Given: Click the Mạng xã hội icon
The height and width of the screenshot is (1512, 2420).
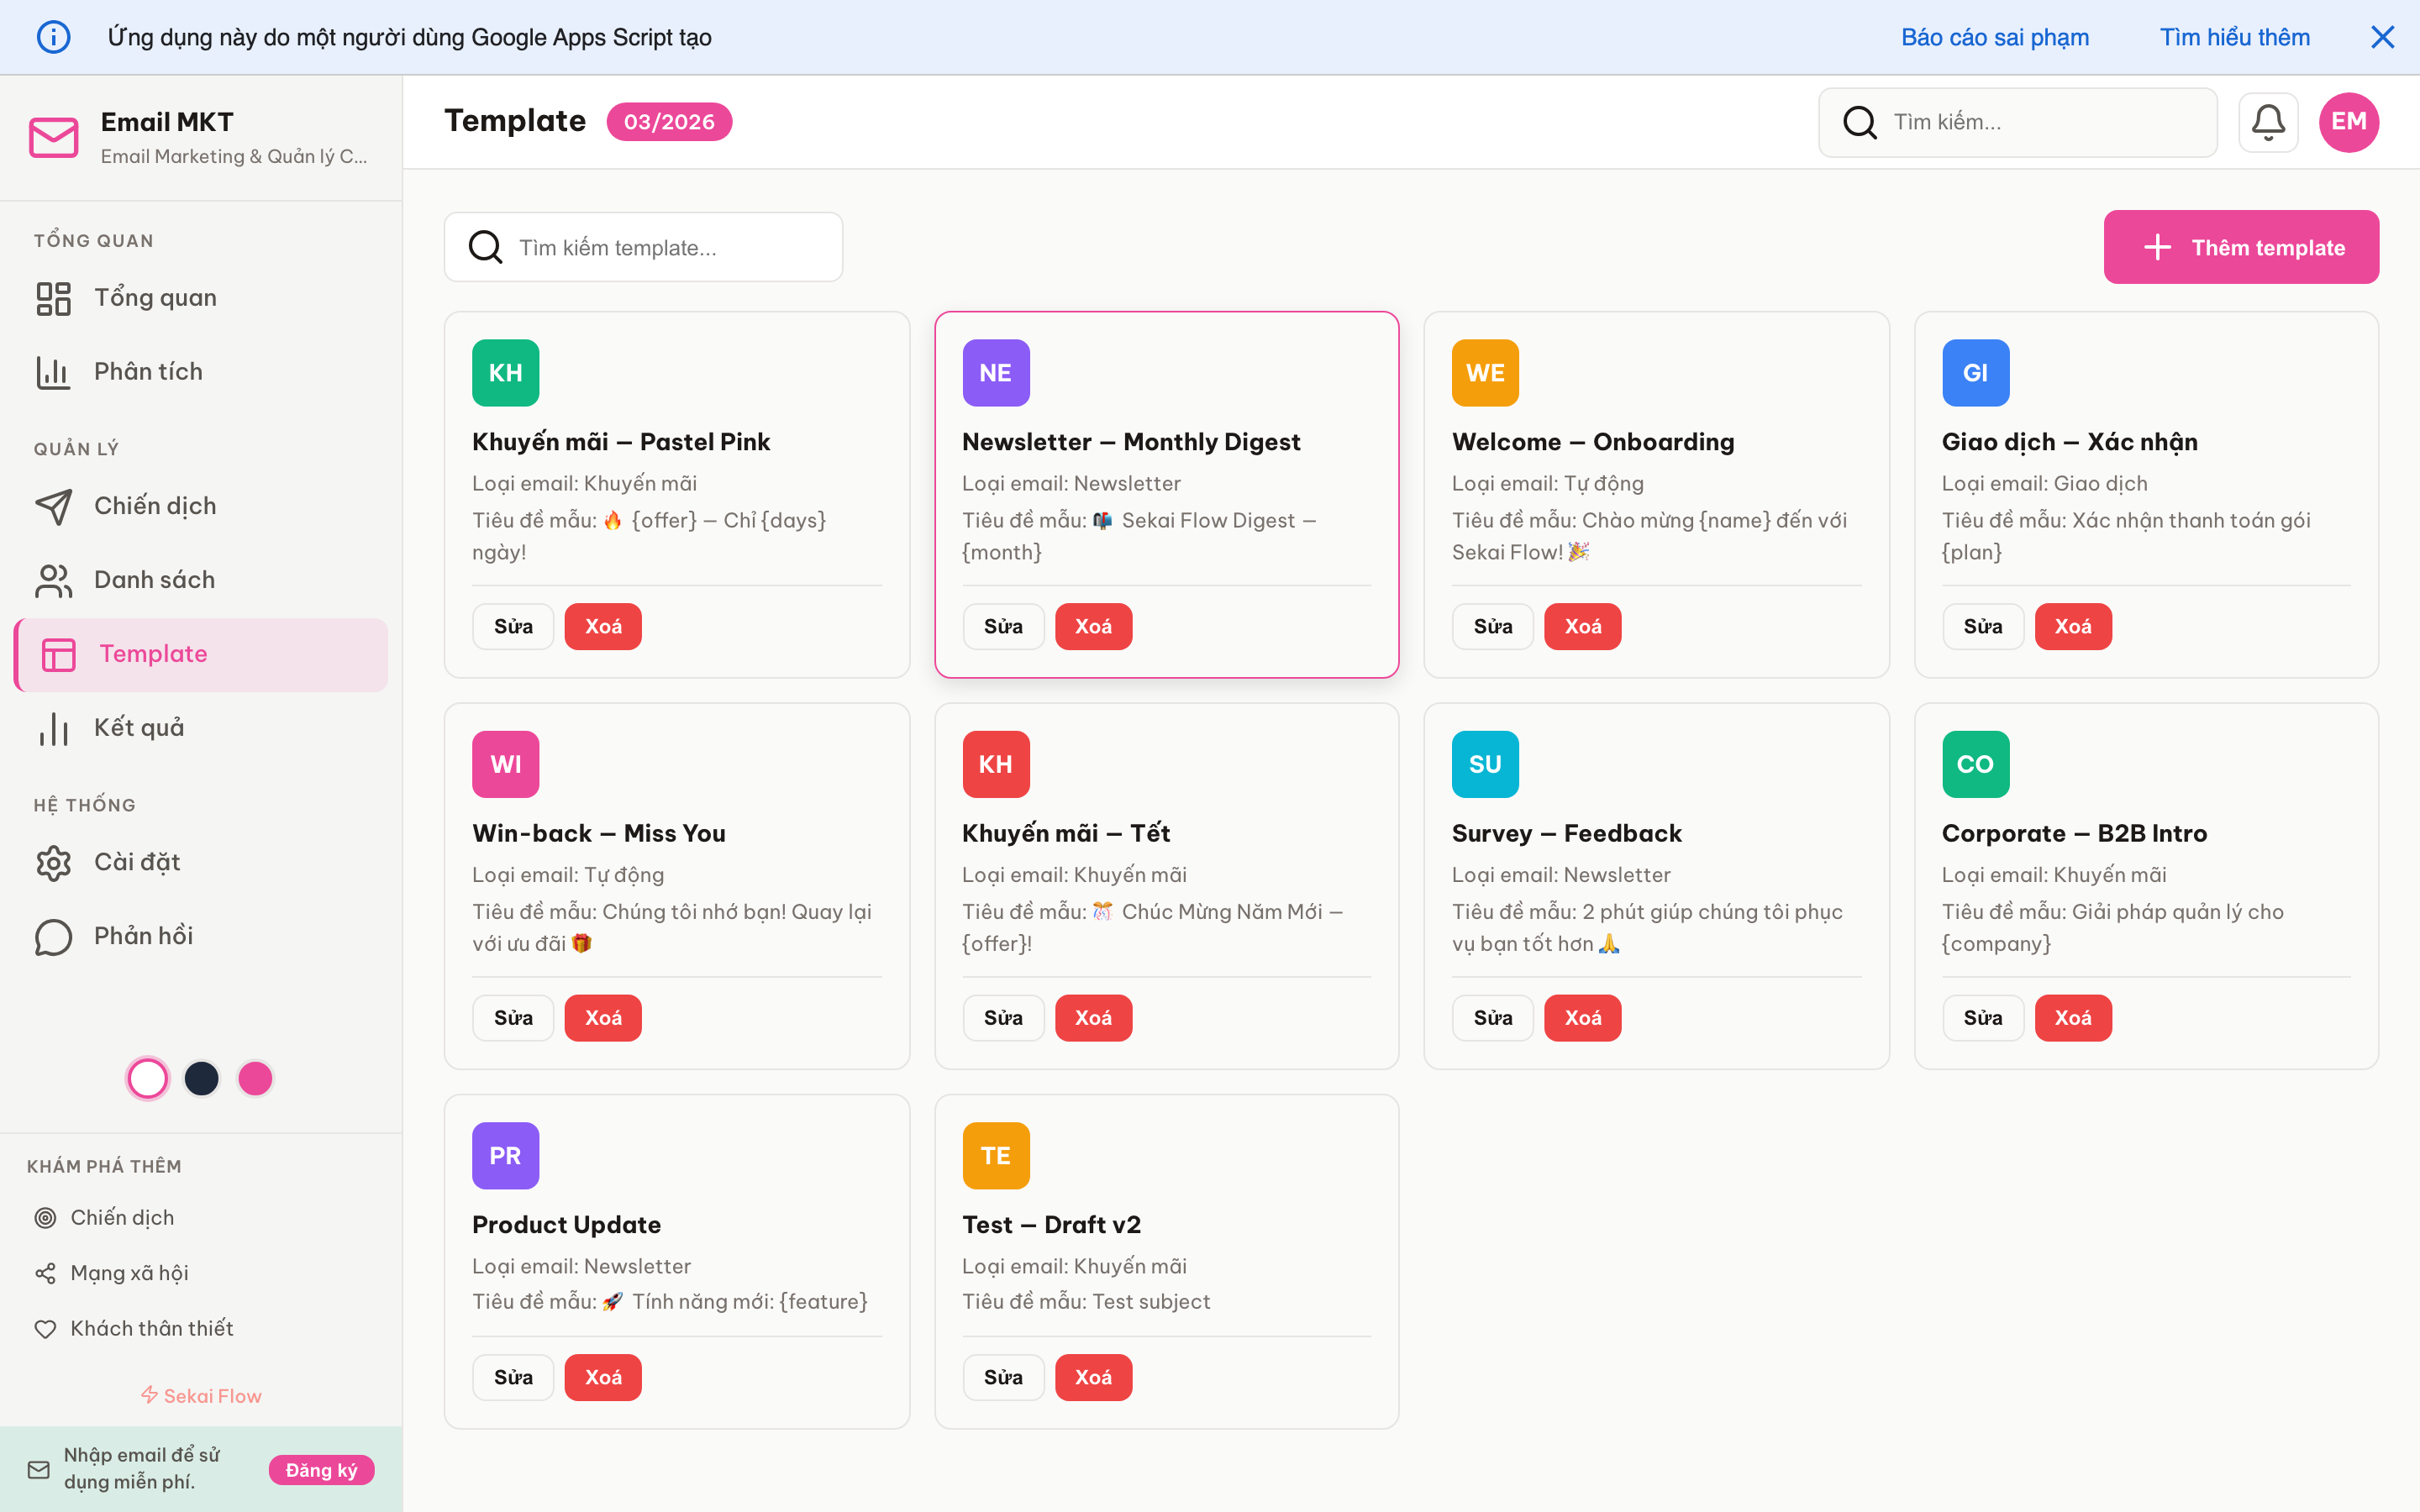Looking at the screenshot, I should 46,1272.
